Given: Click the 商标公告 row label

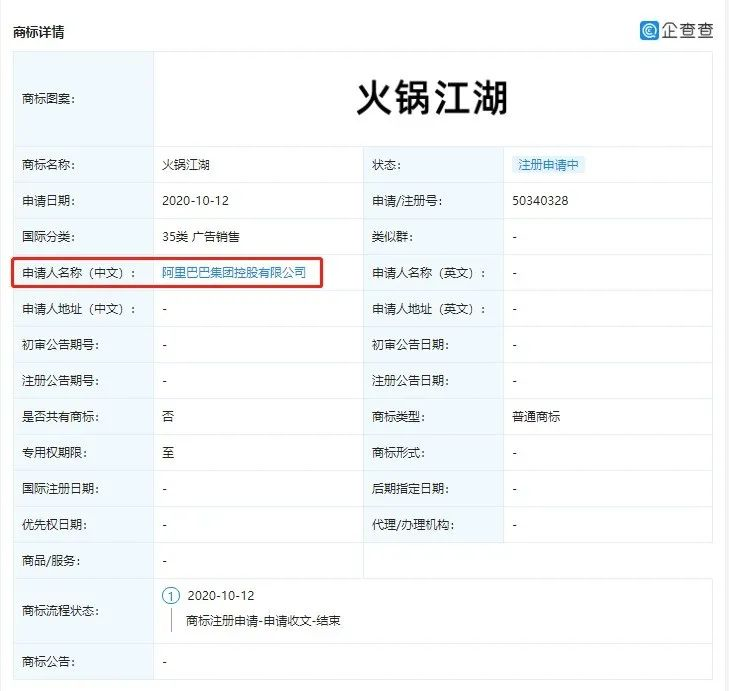Looking at the screenshot, I should [48, 662].
